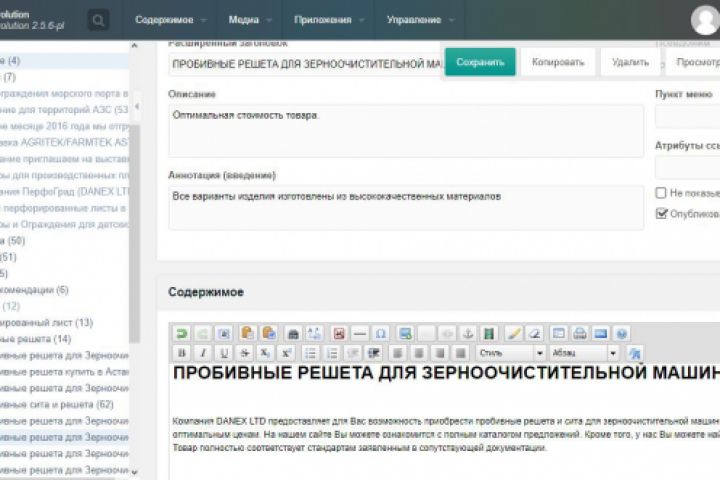
Task: Click the eraser Remove Formatting icon
Action: (534, 333)
